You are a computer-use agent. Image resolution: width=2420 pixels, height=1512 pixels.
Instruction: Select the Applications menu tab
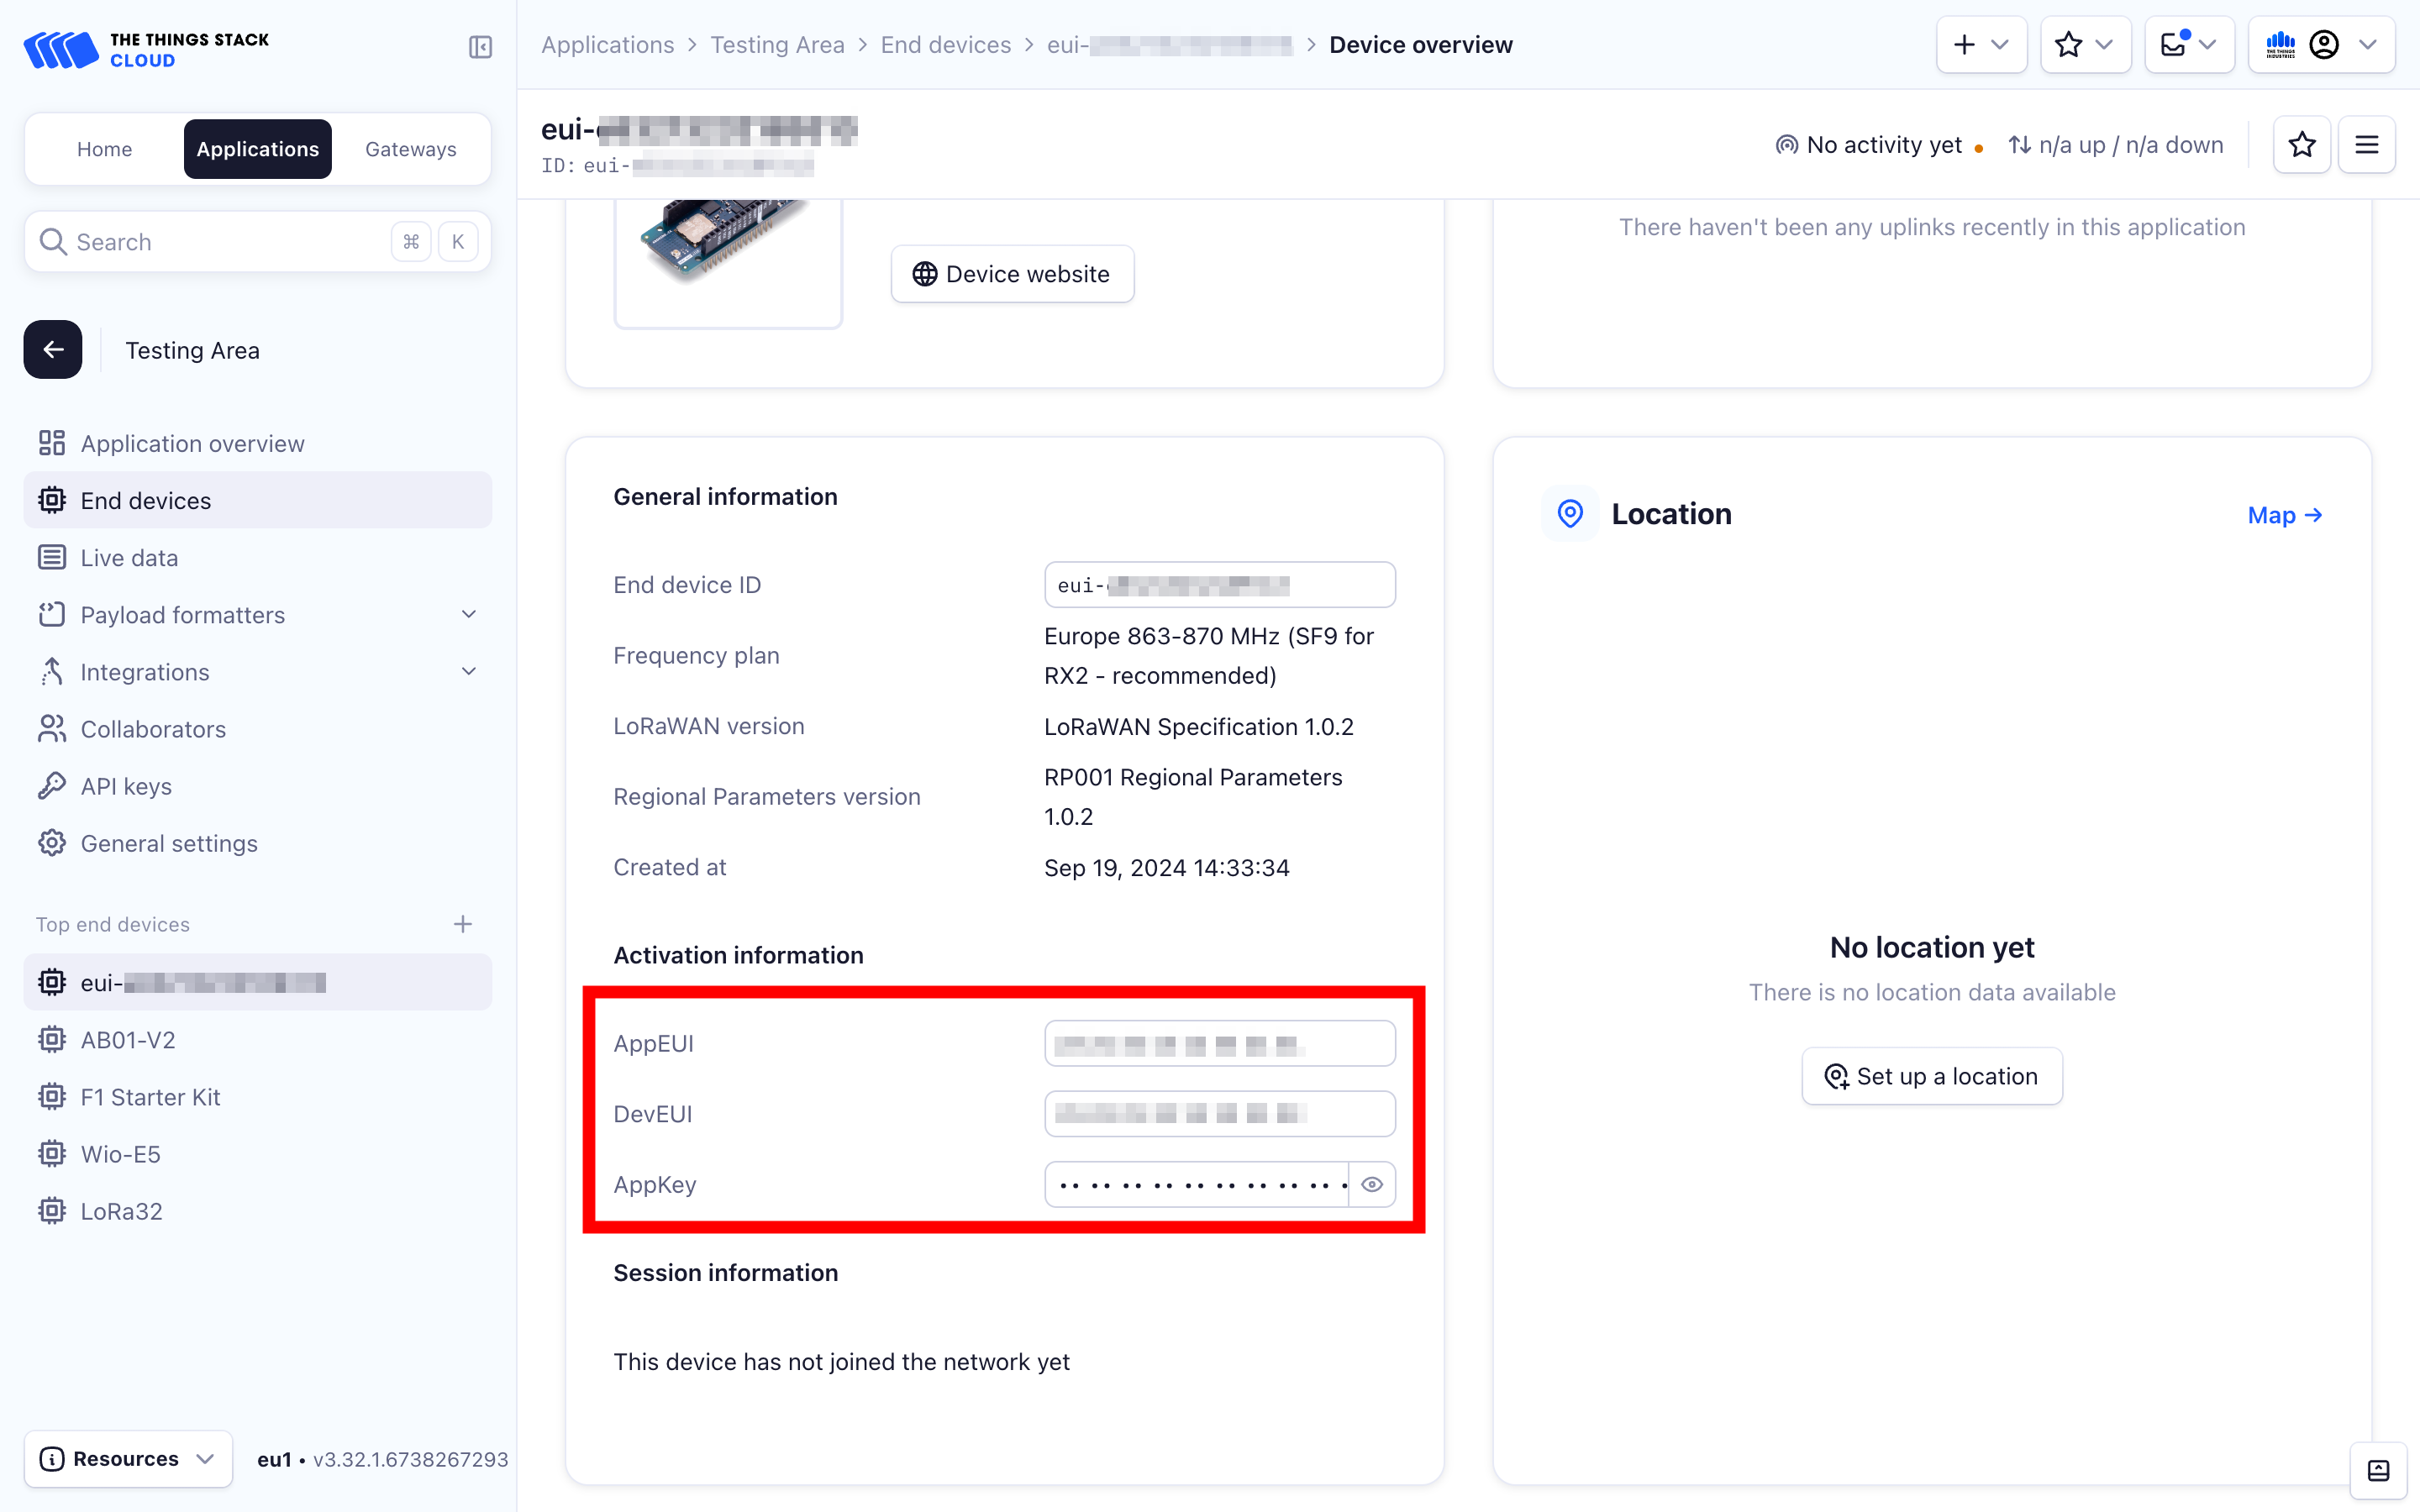point(256,148)
